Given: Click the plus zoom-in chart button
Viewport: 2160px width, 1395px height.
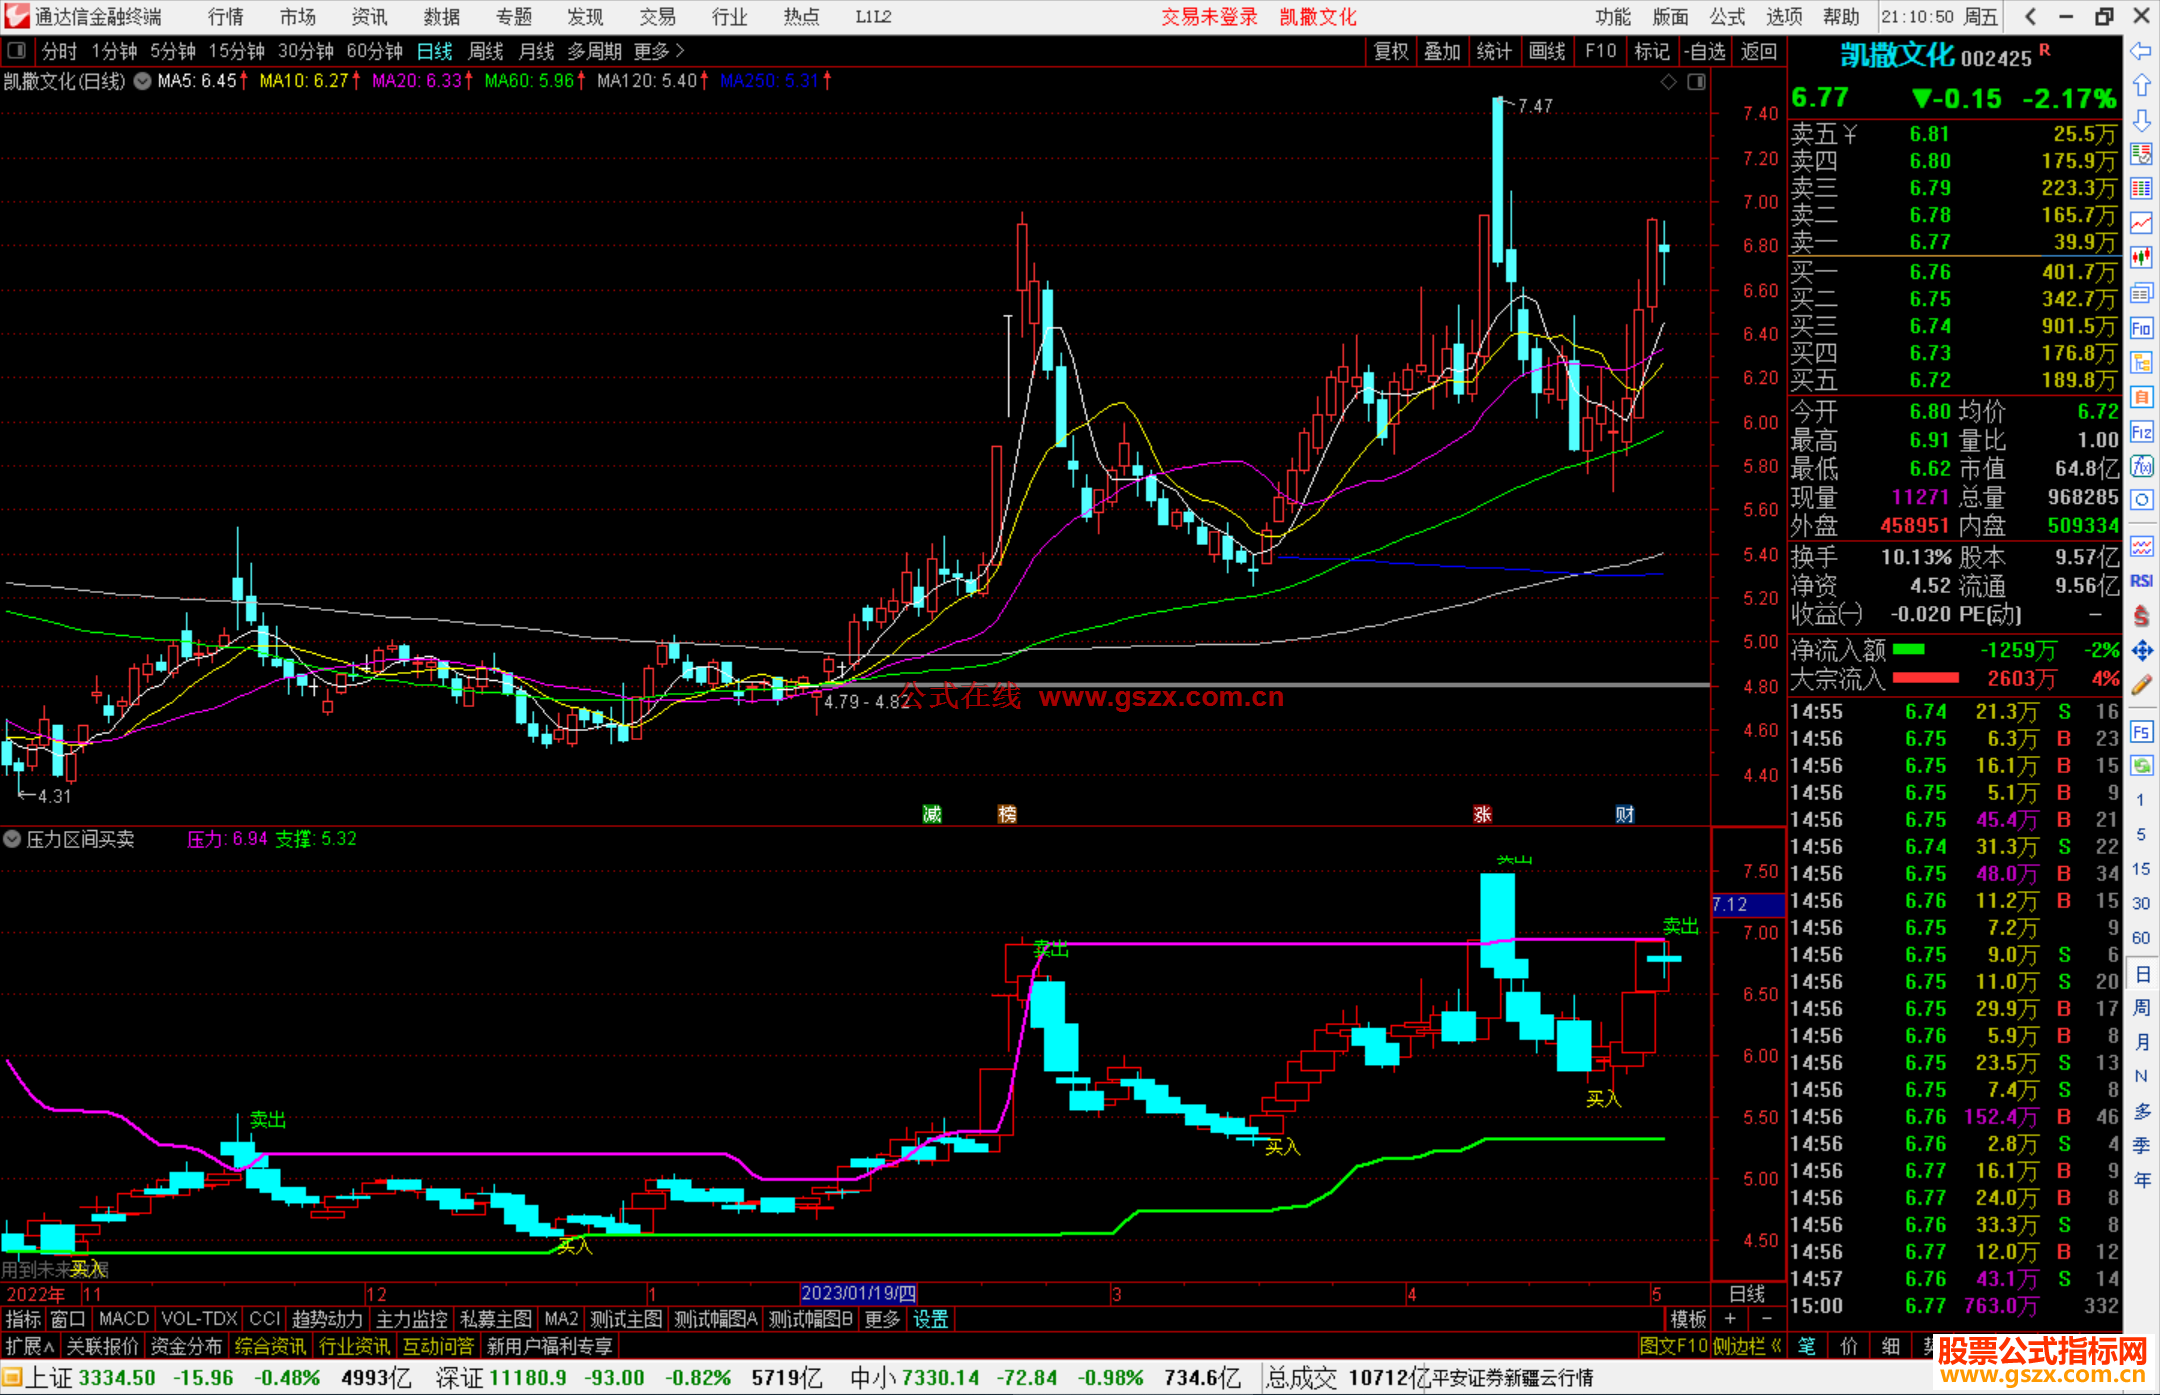Looking at the screenshot, I should pyautogui.click(x=1730, y=1319).
